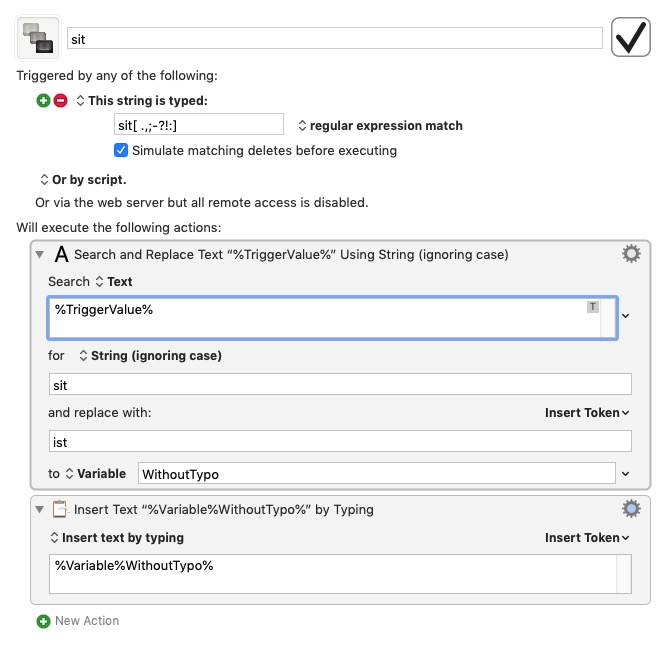Click the web server remote access notice
The height and width of the screenshot is (651, 670).
202,202
